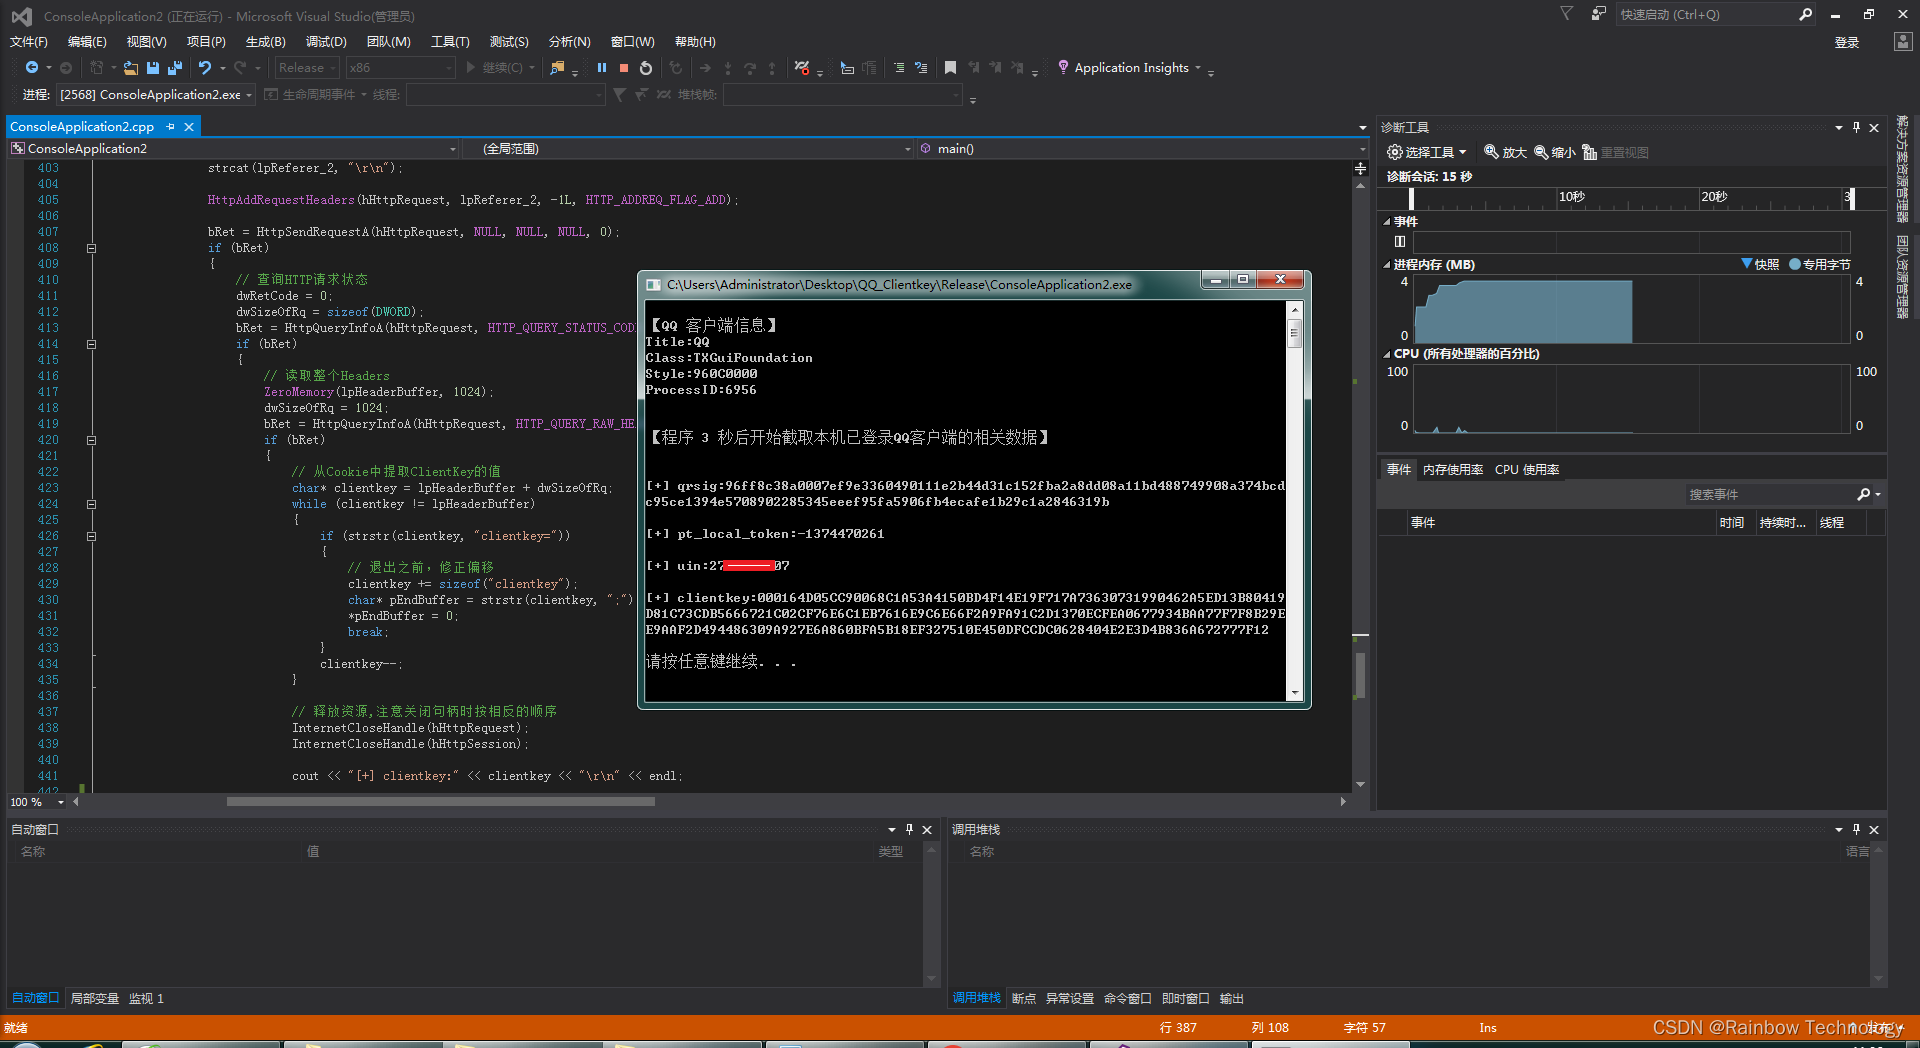
Task: Click the Undo arrow icon
Action: [205, 68]
